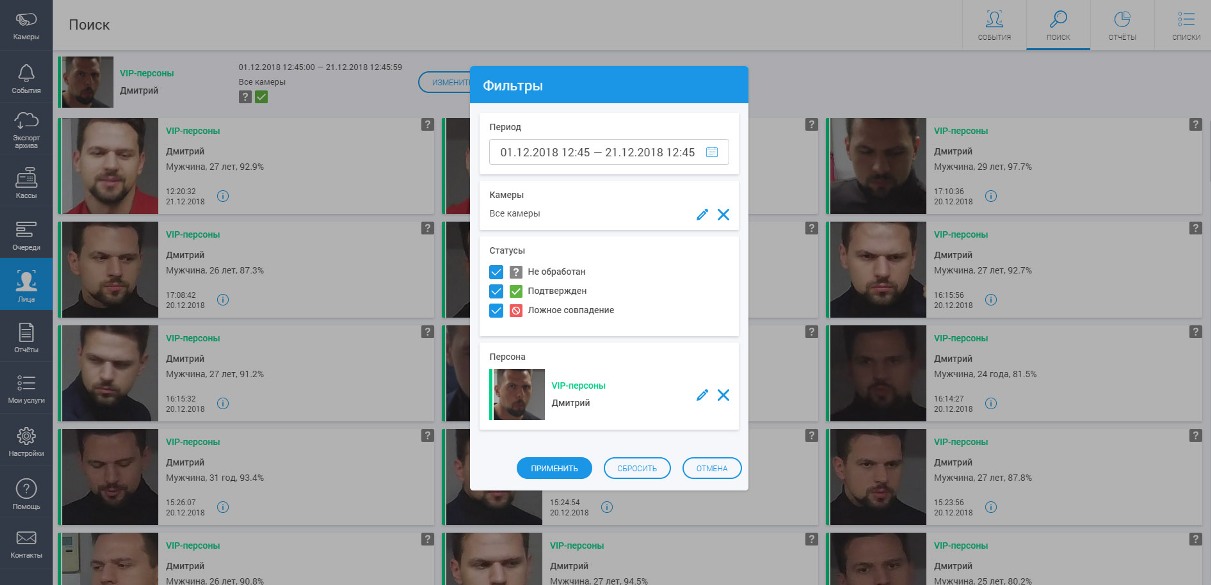Click Изменить button behind the dialog
Image resolution: width=1211 pixels, height=585 pixels.
pos(444,83)
